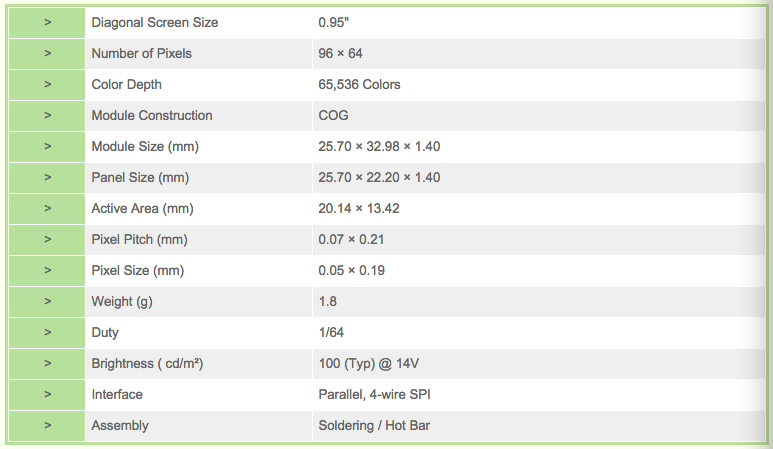Select the Parallel, 4-wire SPI text
This screenshot has width=773, height=449.
[x=374, y=395]
